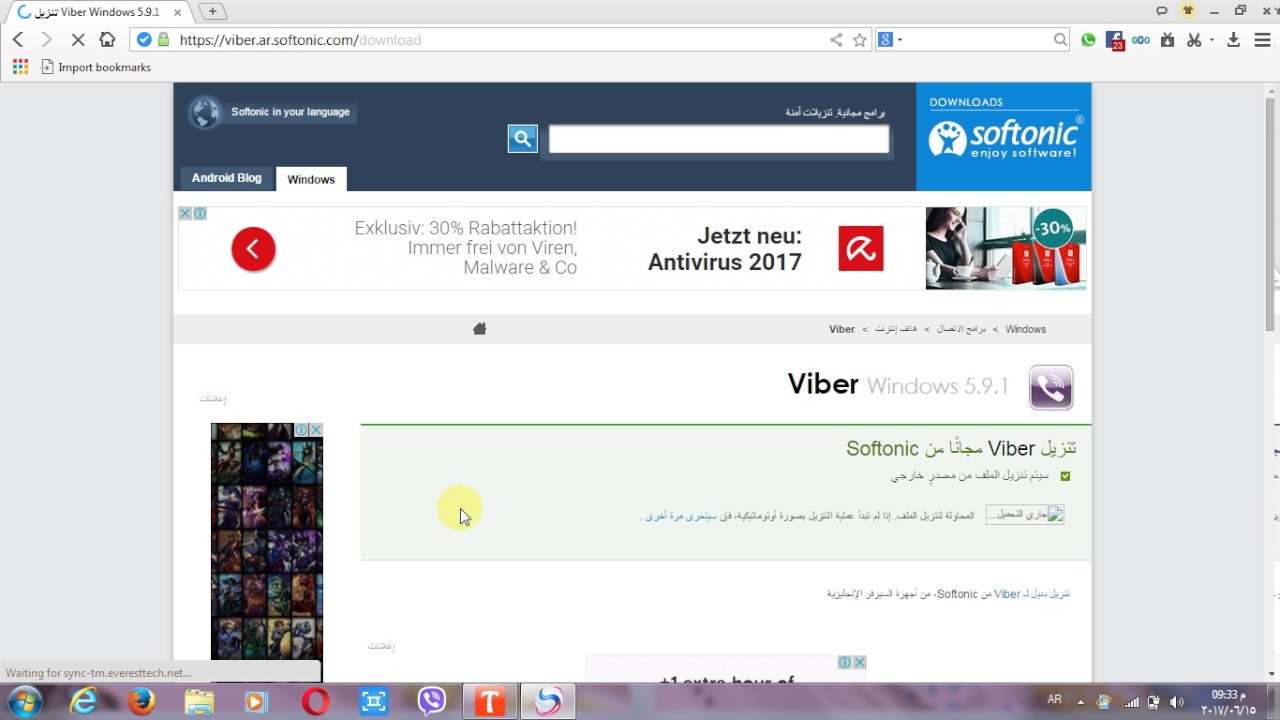Select the Windows tab on Softonic
Image resolution: width=1280 pixels, height=720 pixels.
click(311, 179)
